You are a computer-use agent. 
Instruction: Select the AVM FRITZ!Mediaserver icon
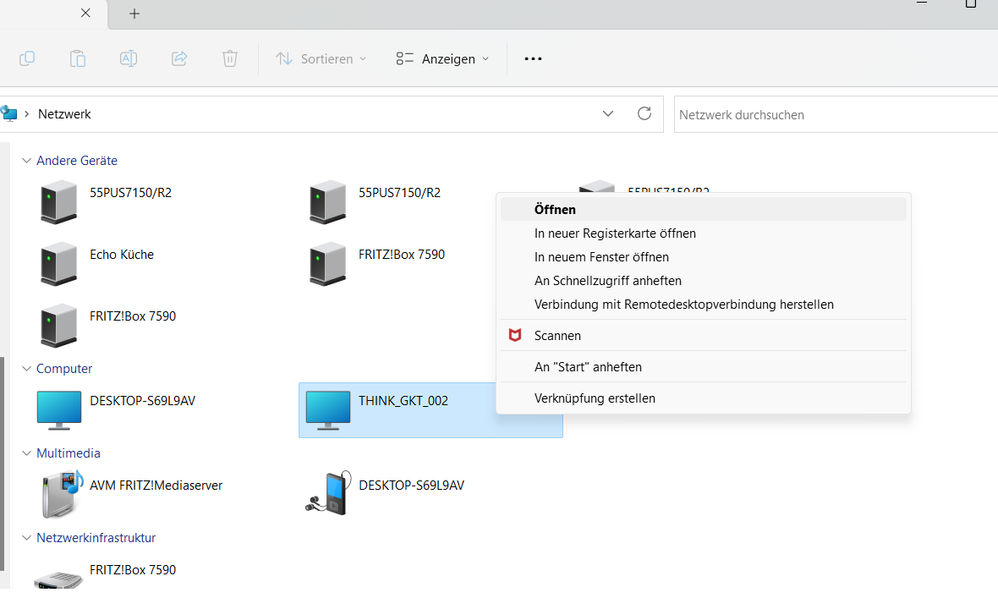59,494
